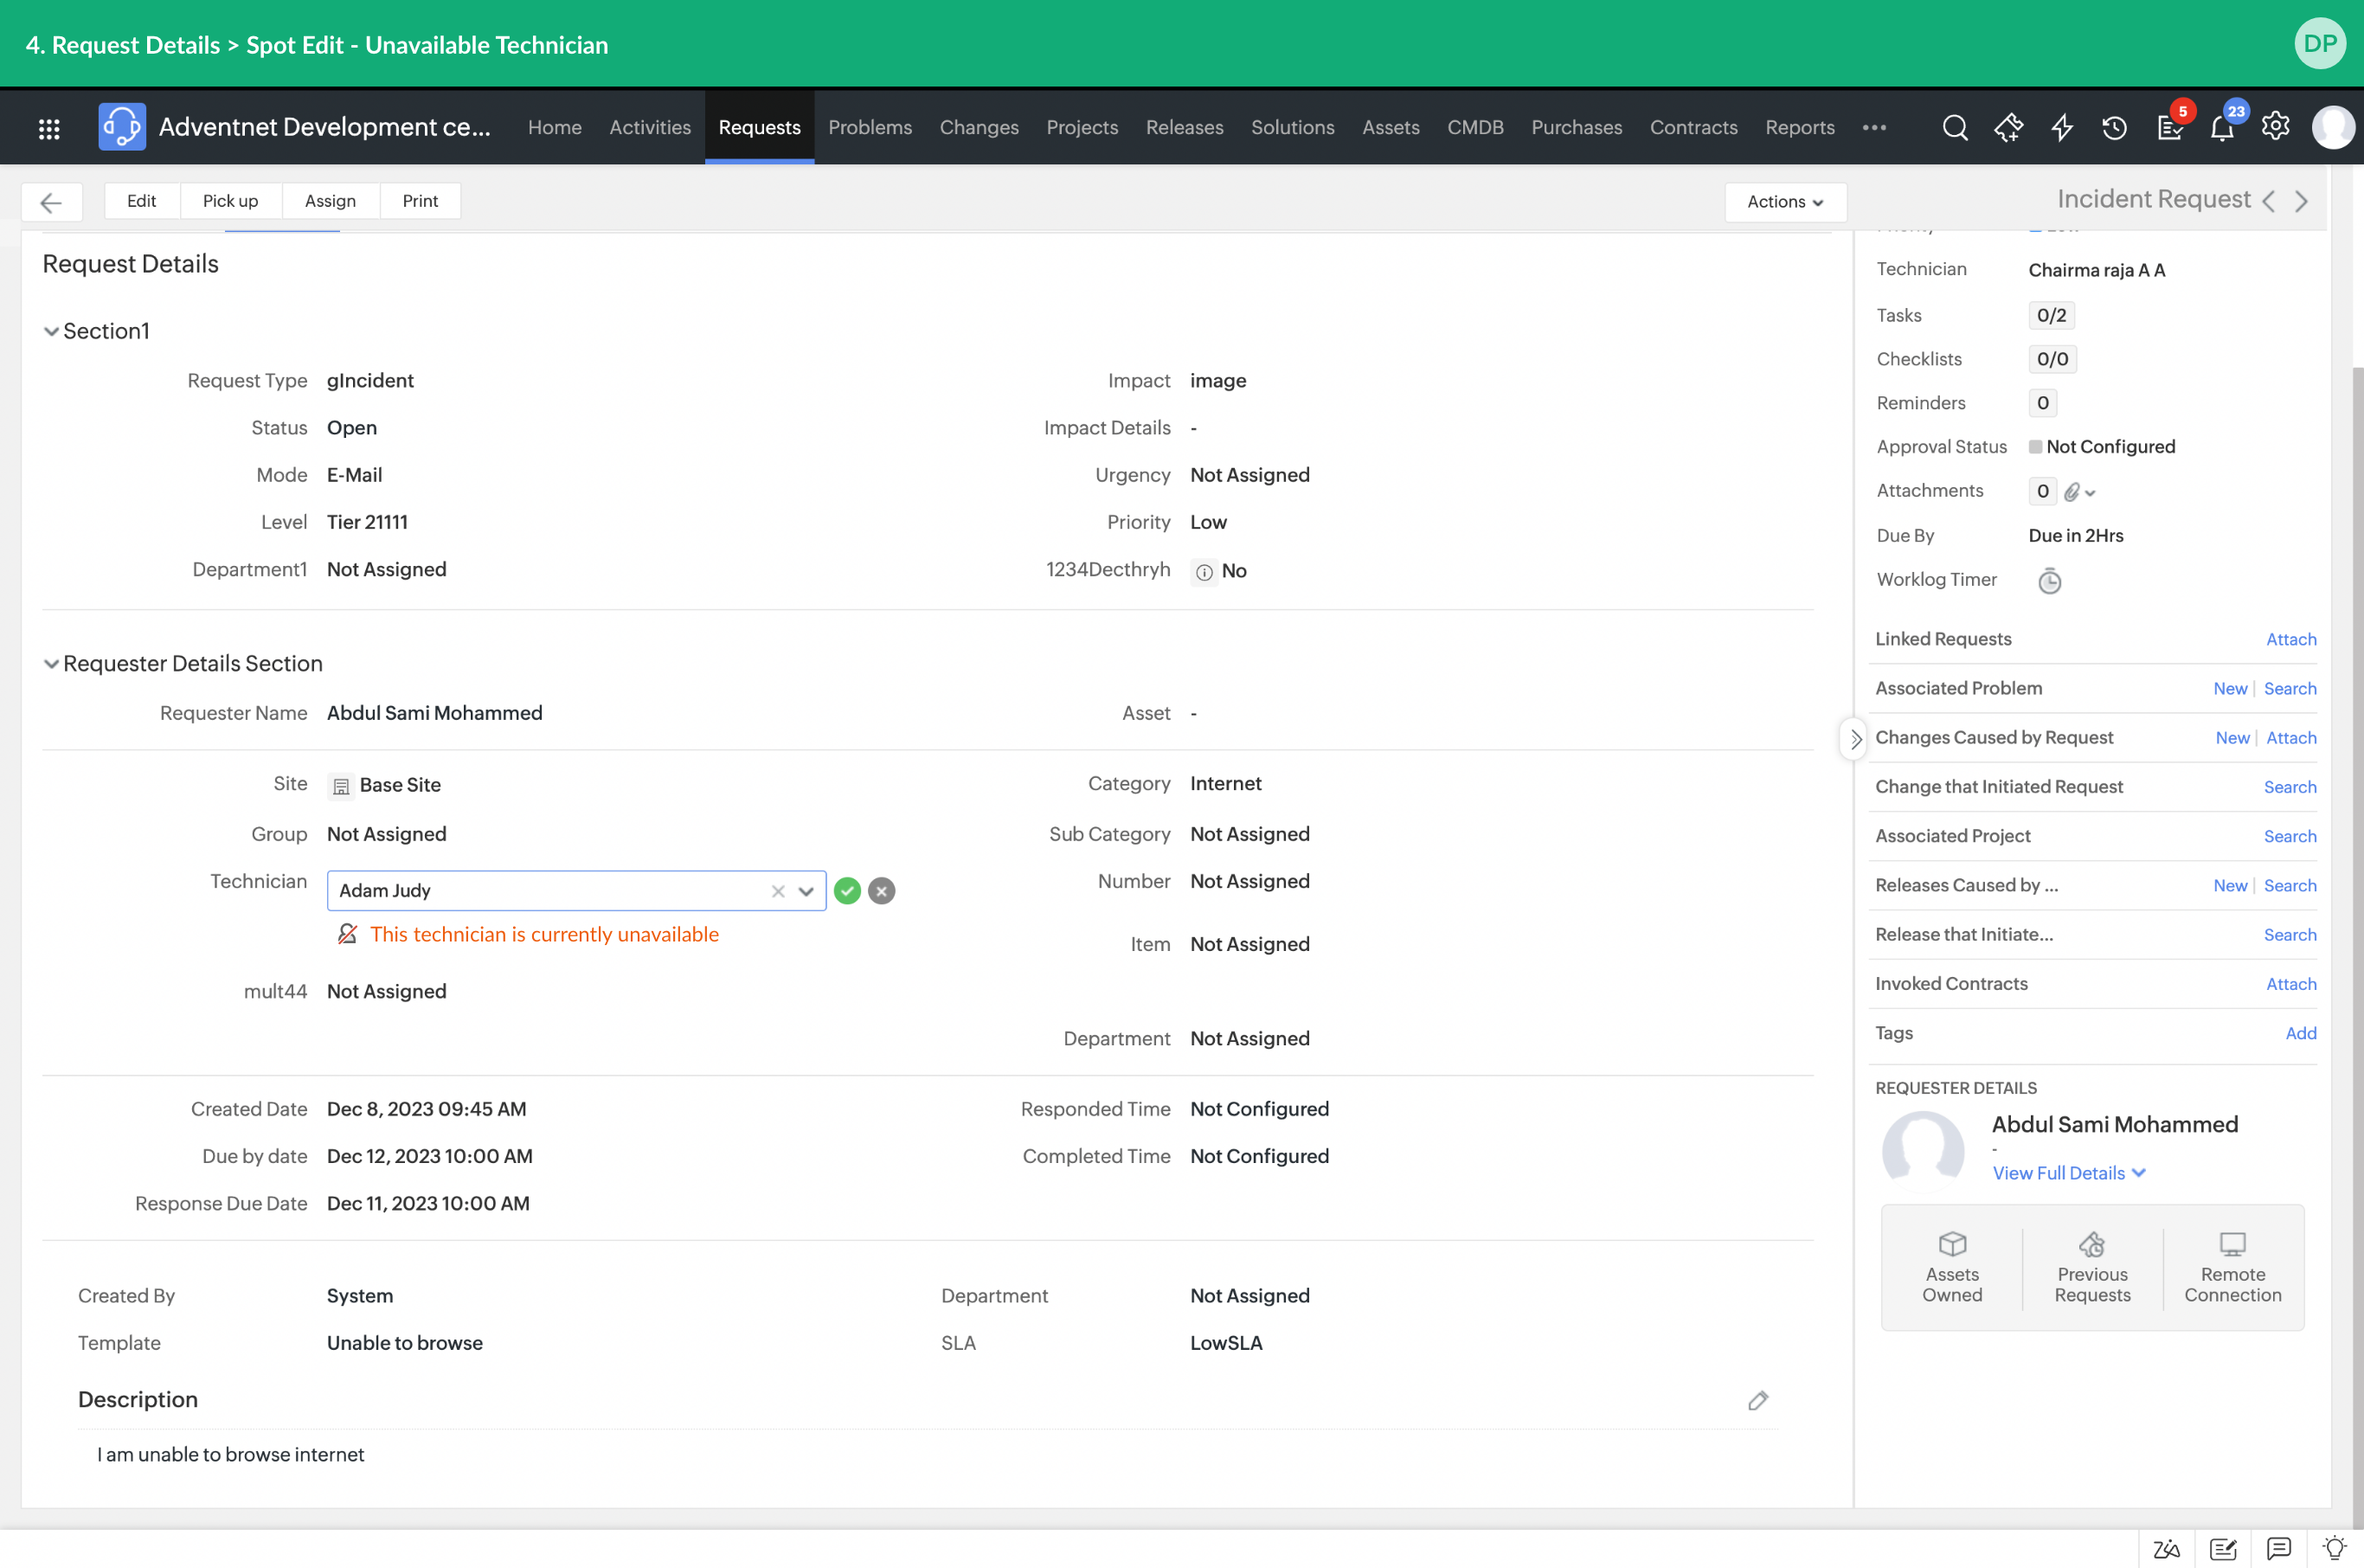
Task: Switch to the Problems tab
Action: pyautogui.click(x=869, y=128)
